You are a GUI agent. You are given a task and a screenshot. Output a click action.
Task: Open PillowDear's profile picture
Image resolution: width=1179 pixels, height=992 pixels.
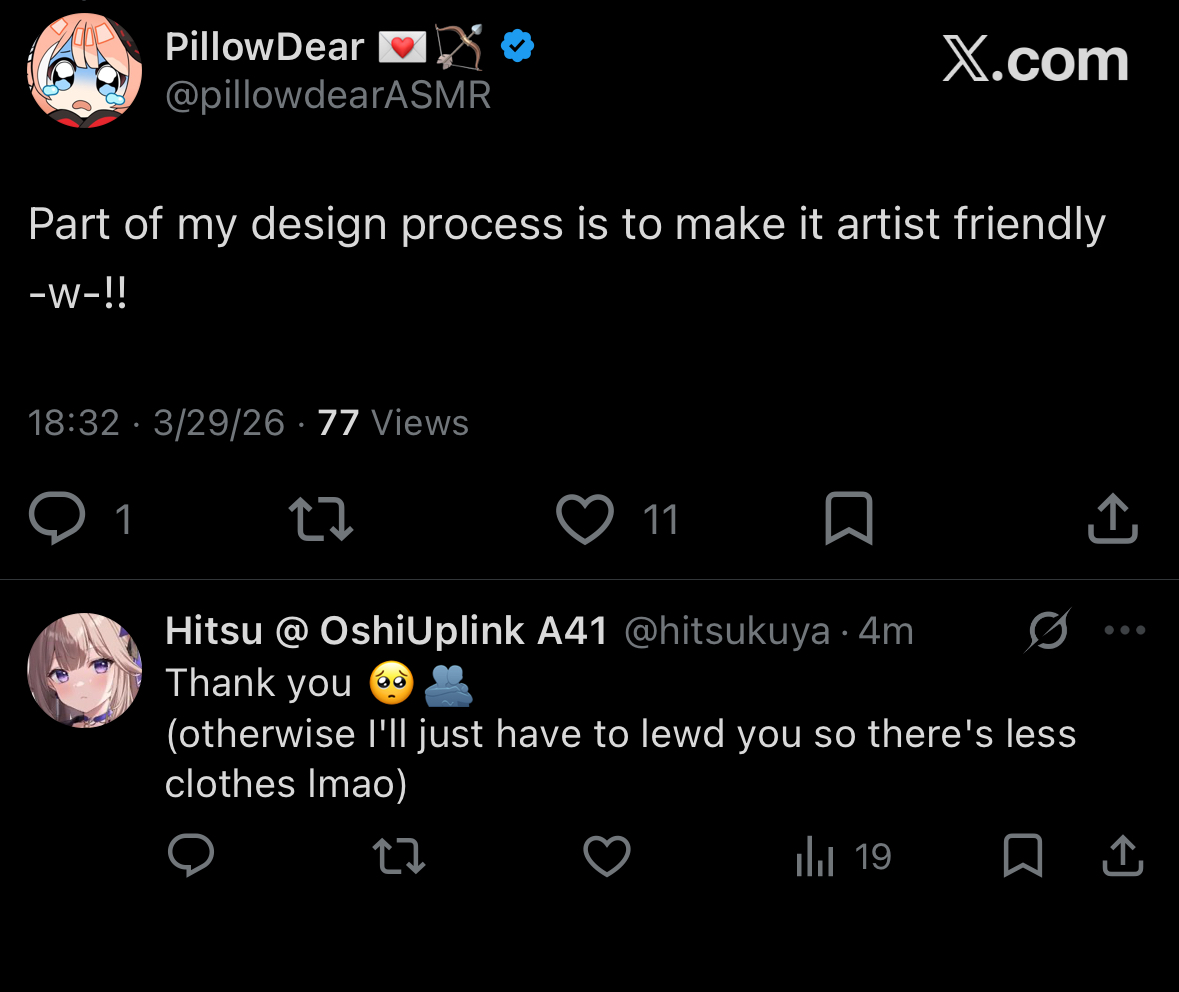[84, 71]
